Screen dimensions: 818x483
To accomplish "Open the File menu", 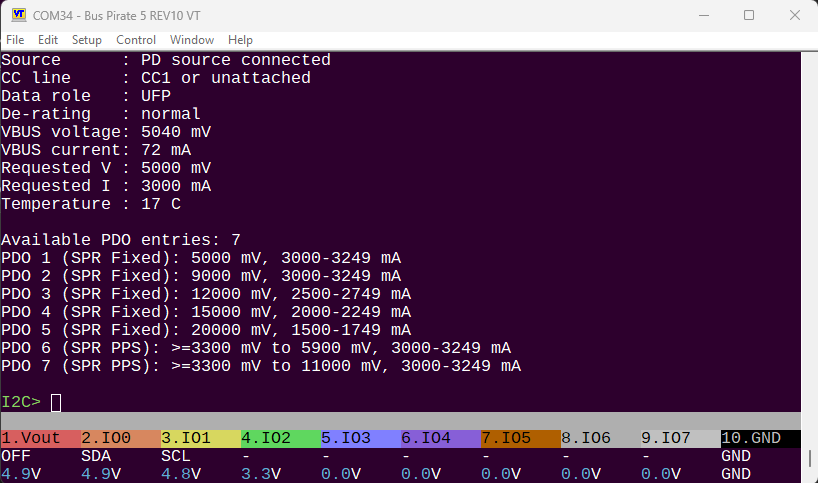I will pos(16,40).
